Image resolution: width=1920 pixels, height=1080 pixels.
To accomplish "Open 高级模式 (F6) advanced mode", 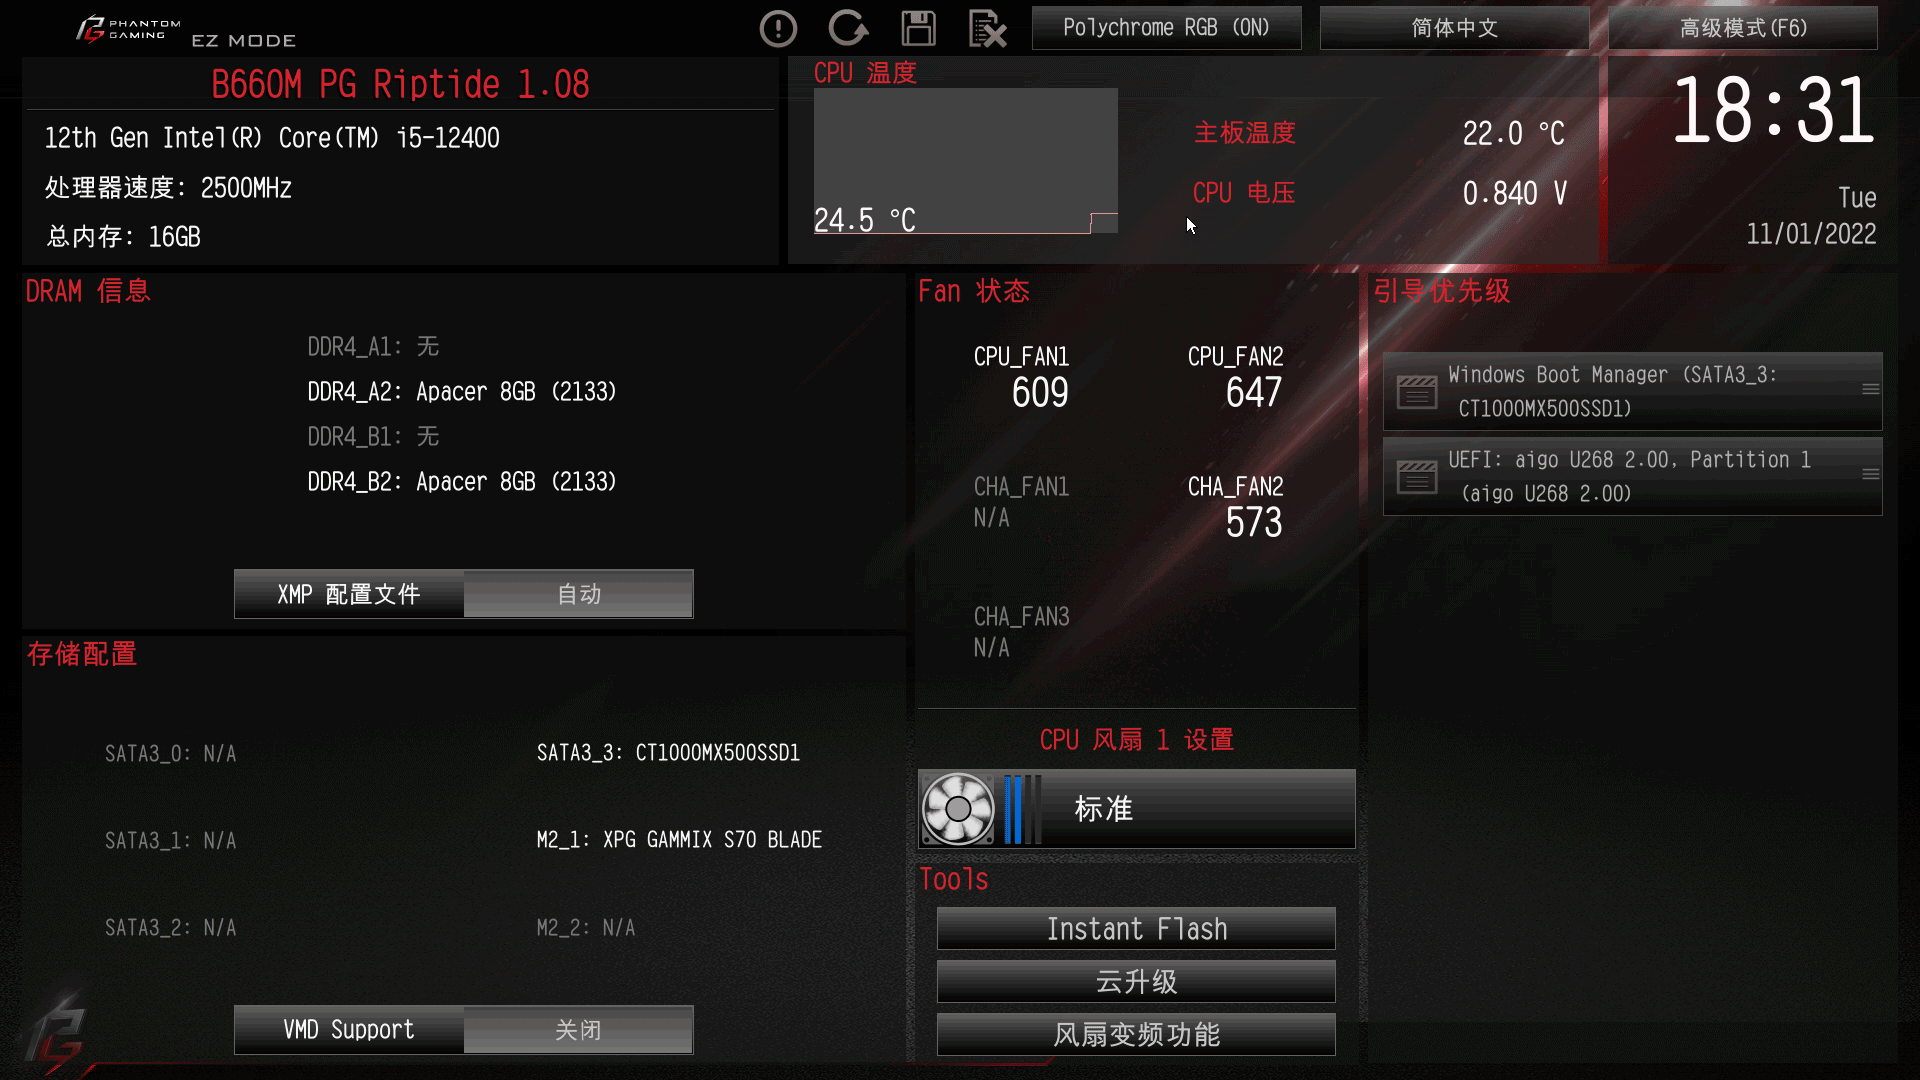I will coord(1741,26).
